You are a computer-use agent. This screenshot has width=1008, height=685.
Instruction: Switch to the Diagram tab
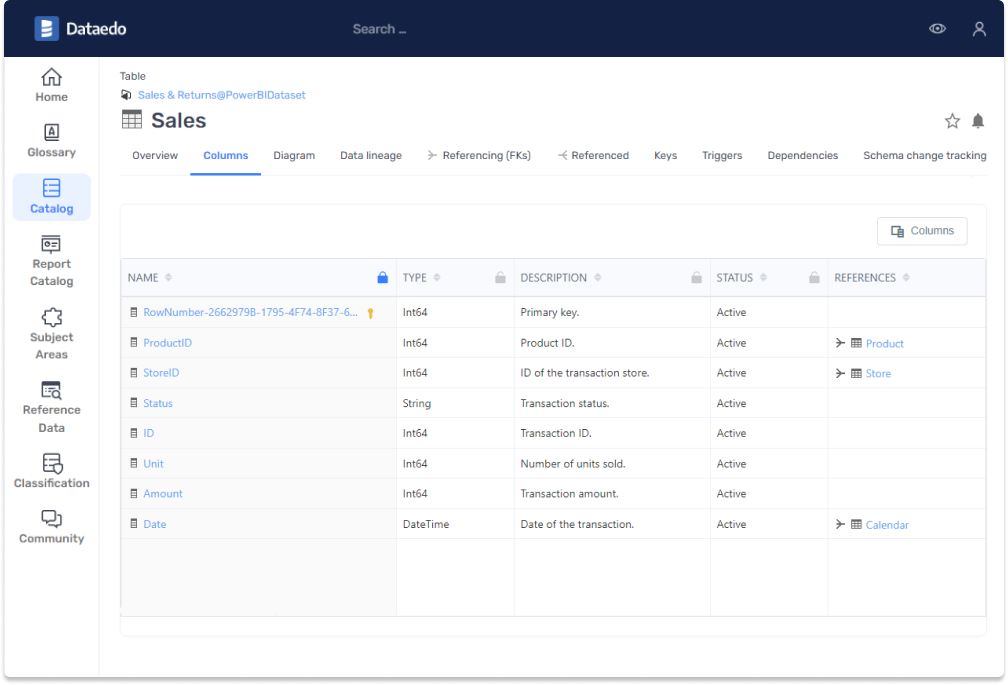[294, 156]
